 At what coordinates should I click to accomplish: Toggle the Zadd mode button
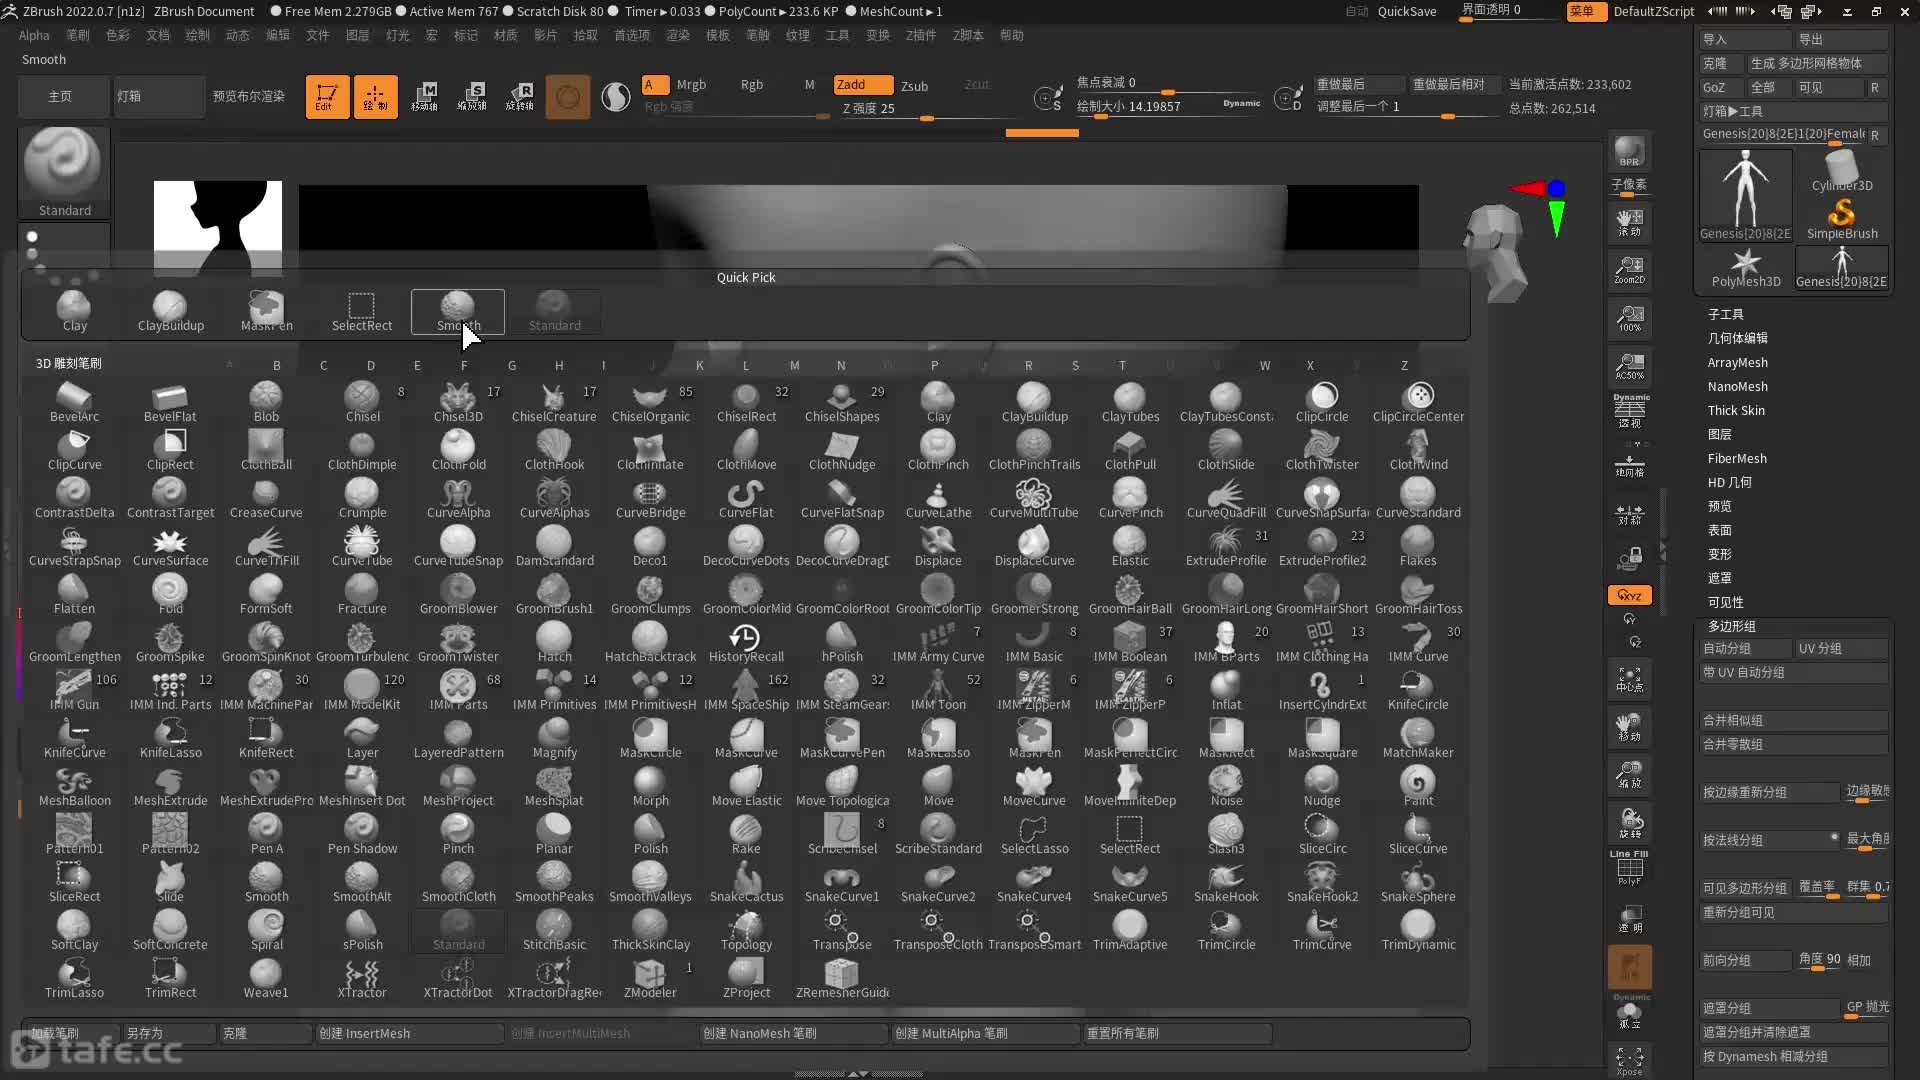pos(863,85)
